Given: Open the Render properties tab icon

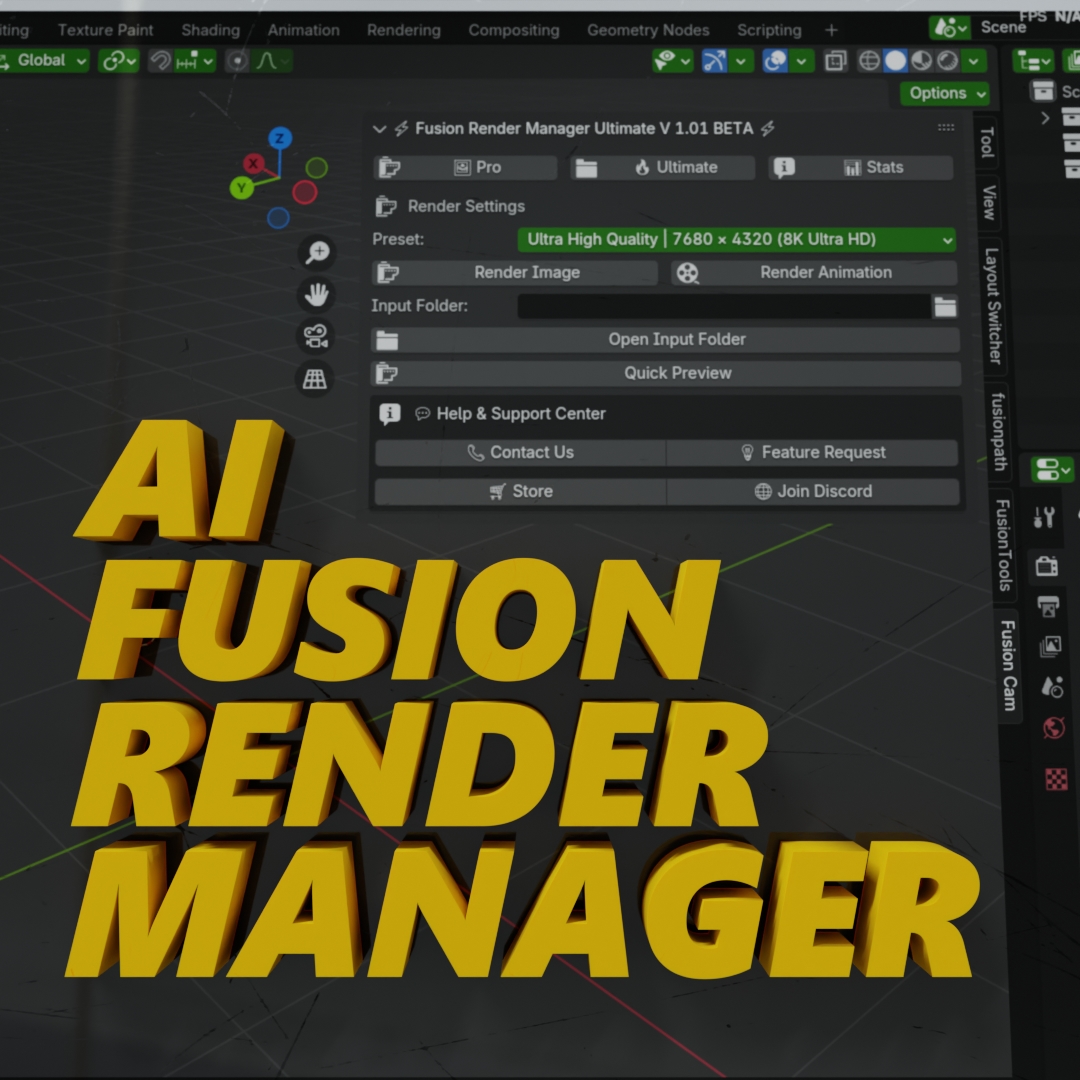Looking at the screenshot, I should point(1047,565).
